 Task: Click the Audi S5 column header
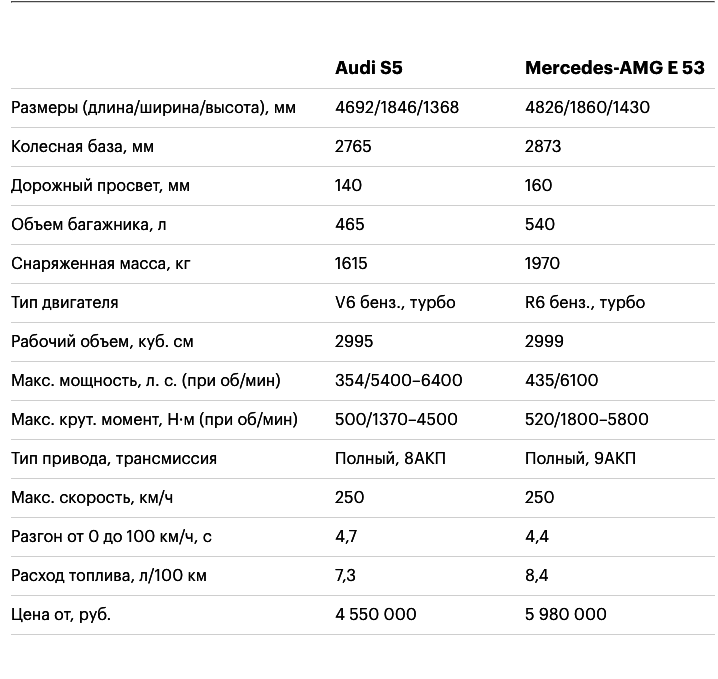[x=369, y=68]
